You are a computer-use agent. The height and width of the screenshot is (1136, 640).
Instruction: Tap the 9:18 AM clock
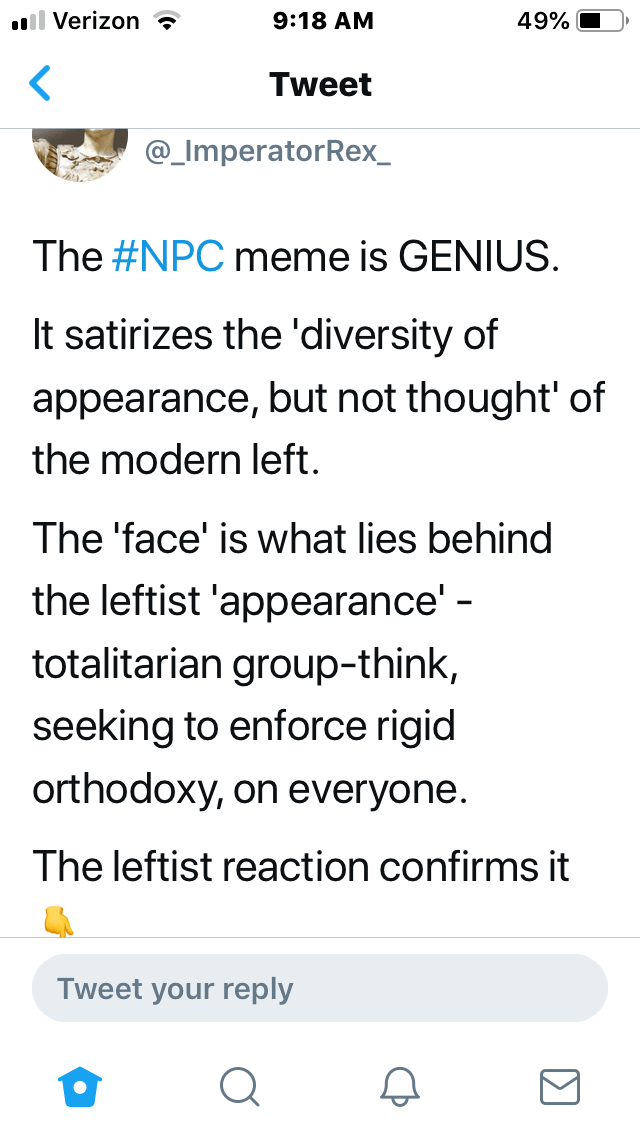point(322,21)
